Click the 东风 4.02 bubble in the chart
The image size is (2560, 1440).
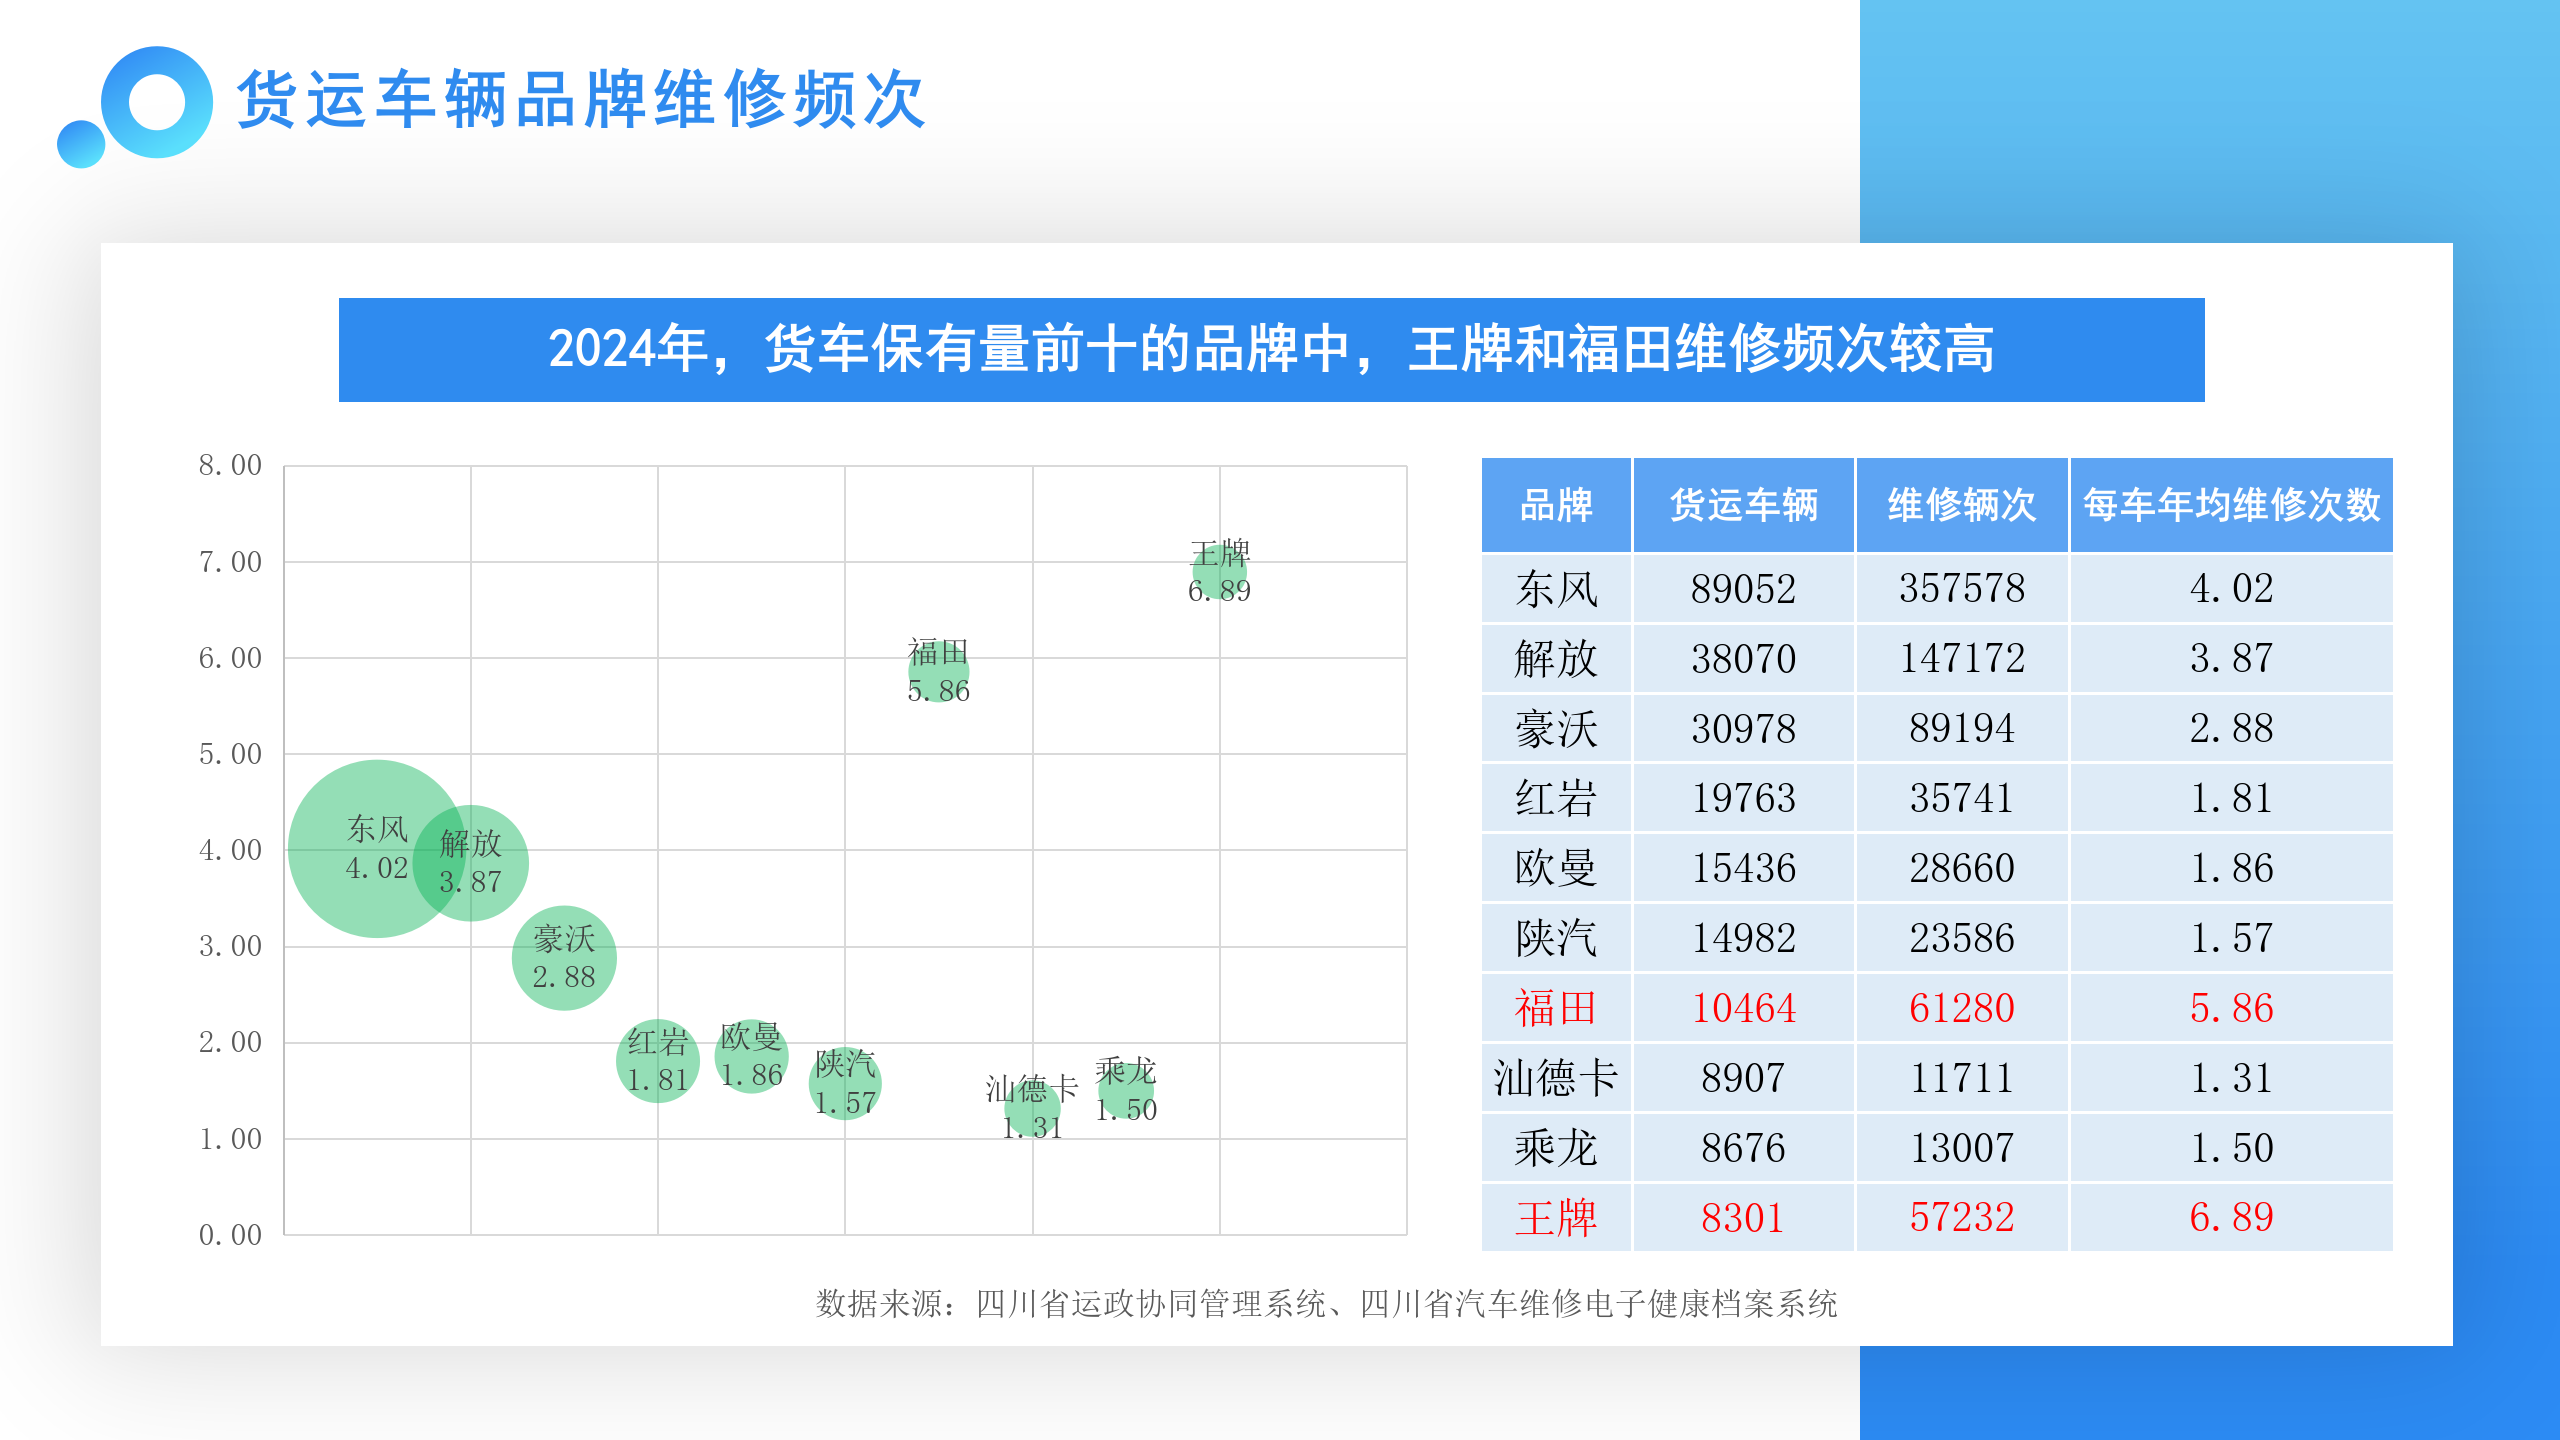[x=377, y=848]
